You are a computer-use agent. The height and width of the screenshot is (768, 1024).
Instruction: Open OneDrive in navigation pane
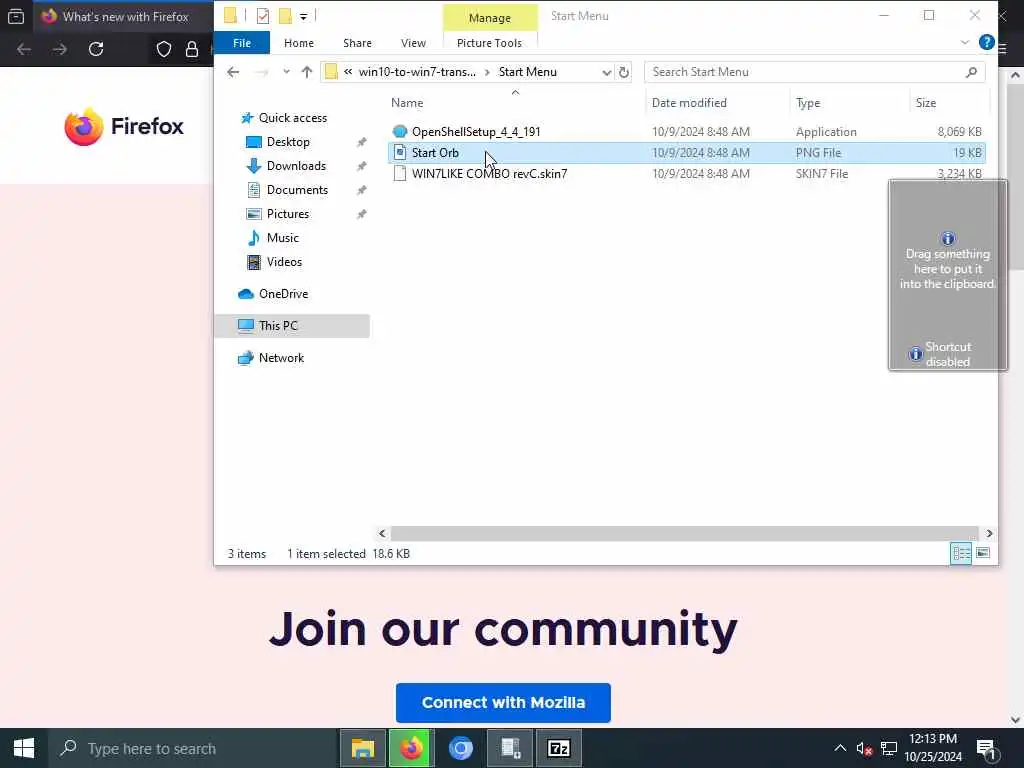283,294
